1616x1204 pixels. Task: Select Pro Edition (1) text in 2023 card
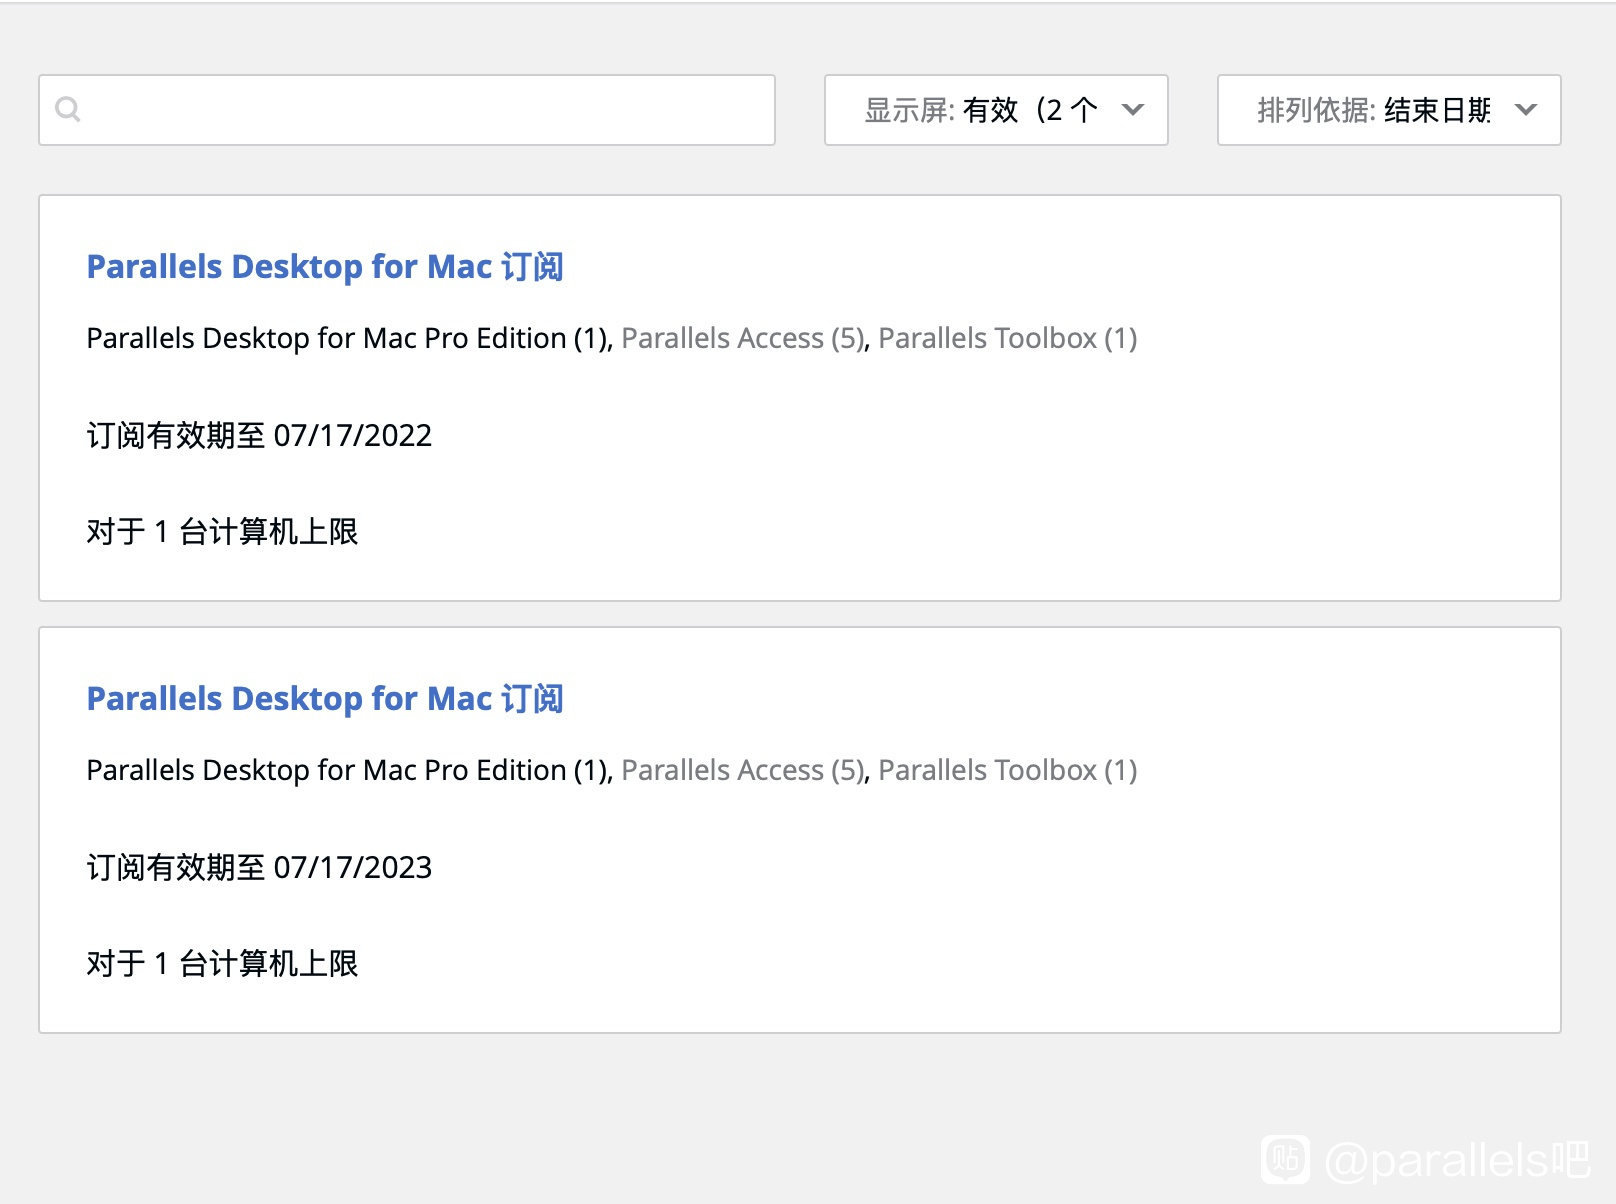tap(349, 770)
